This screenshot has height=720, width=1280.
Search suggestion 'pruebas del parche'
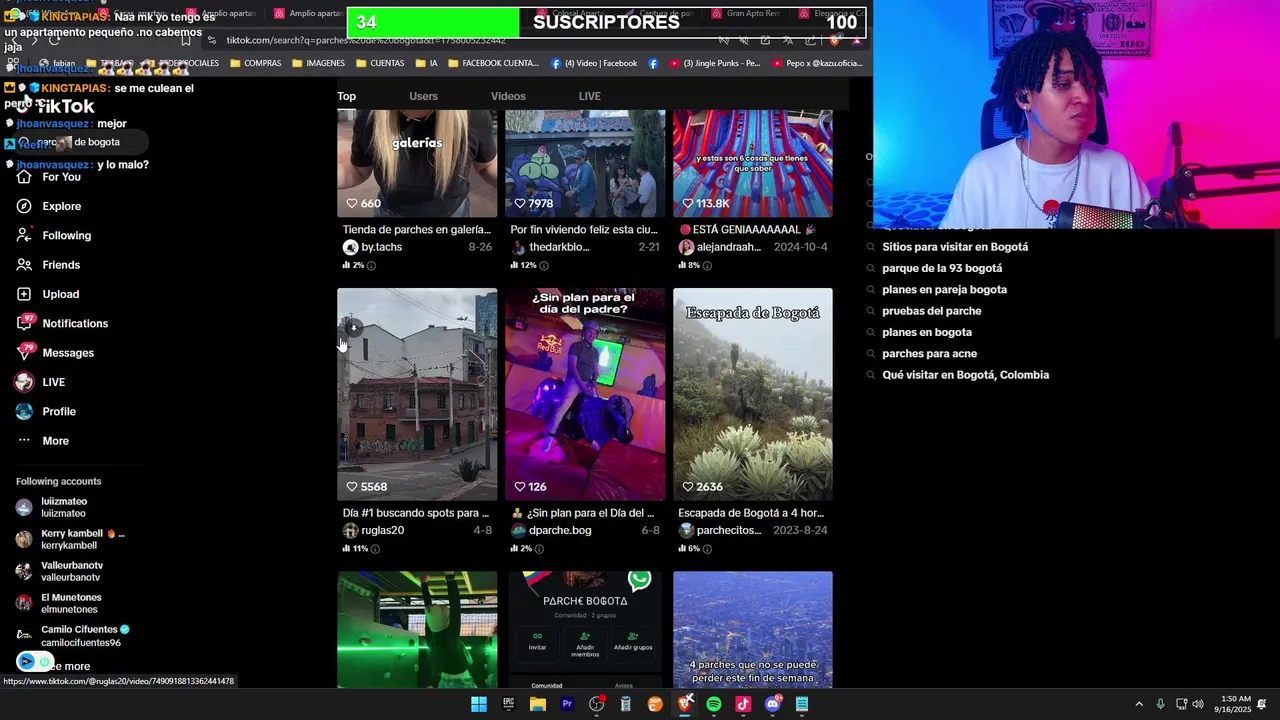[x=931, y=311]
